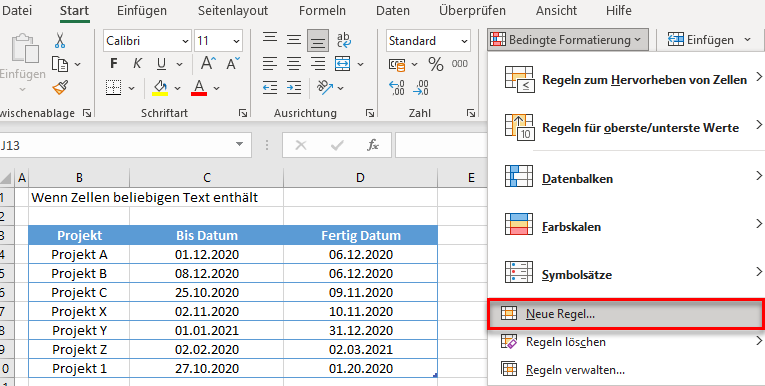Apply thousands separator 000 icon
Viewport: 765px width, 386px height.
[x=460, y=64]
